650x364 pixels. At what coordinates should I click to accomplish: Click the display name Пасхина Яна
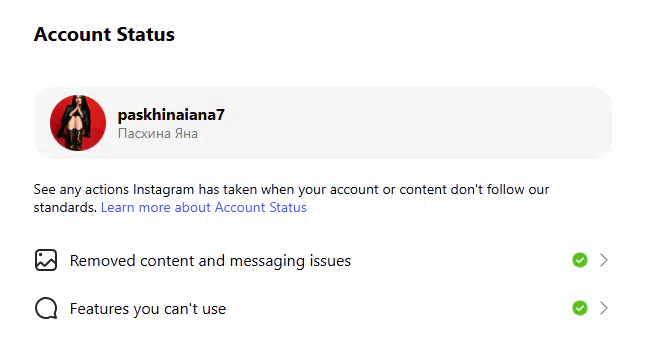tap(158, 134)
